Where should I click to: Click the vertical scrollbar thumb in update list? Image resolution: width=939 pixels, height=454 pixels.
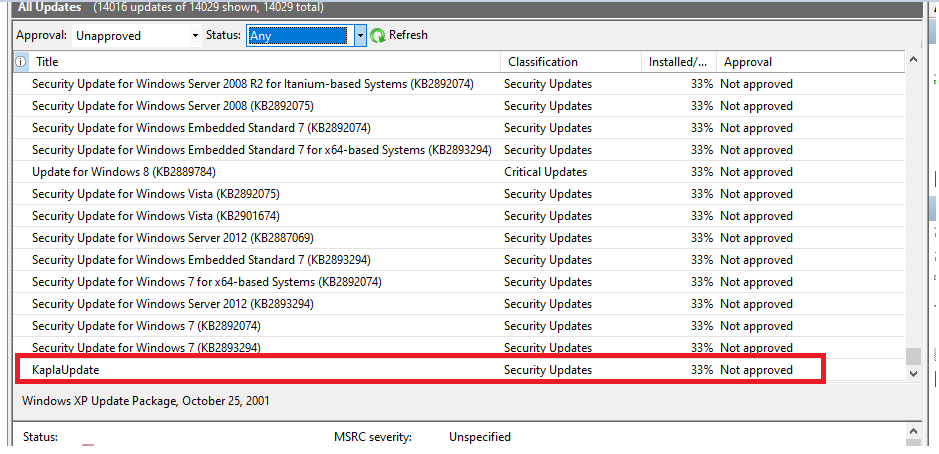pos(911,355)
